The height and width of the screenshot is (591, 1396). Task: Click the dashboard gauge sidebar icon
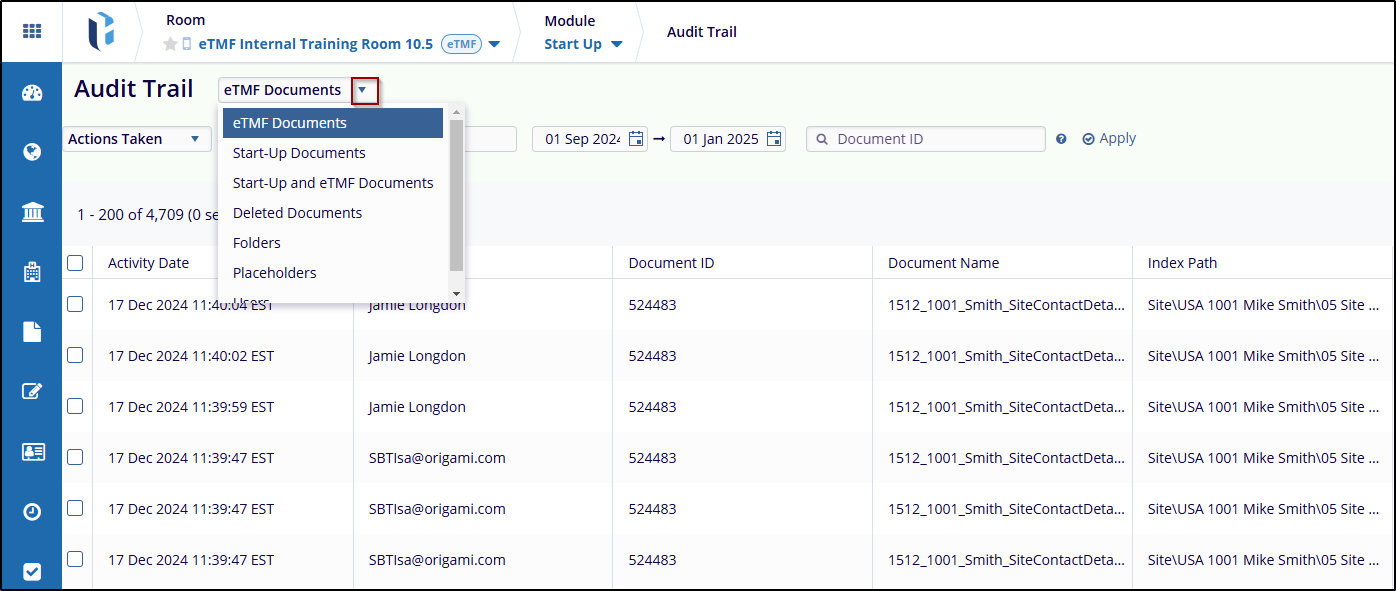click(x=32, y=93)
